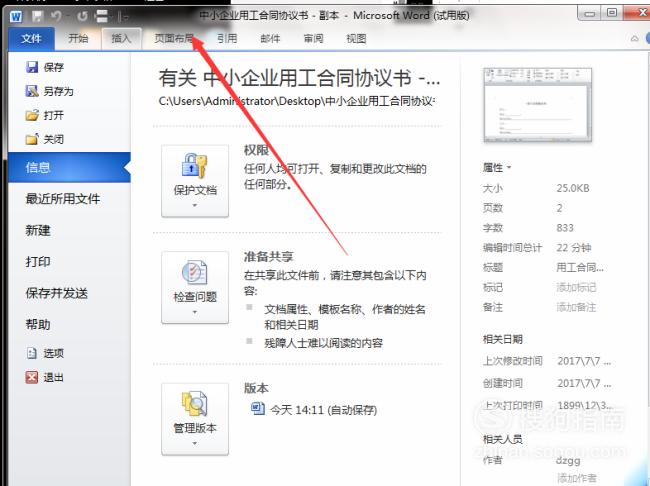
Task: Click the undo icon in Quick Access Toolbar
Action: click(56, 17)
